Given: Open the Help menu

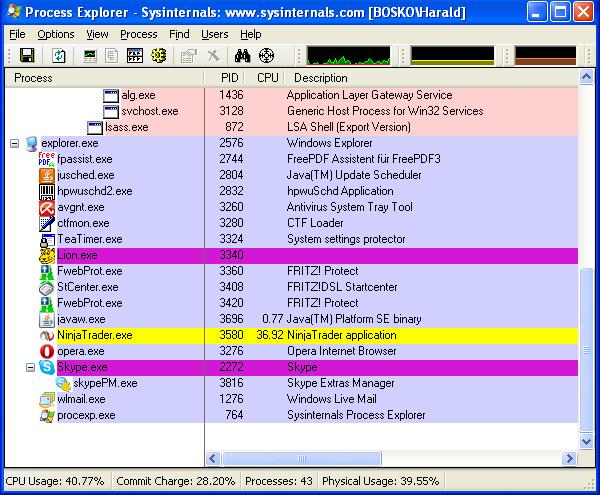Looking at the screenshot, I should [x=251, y=34].
